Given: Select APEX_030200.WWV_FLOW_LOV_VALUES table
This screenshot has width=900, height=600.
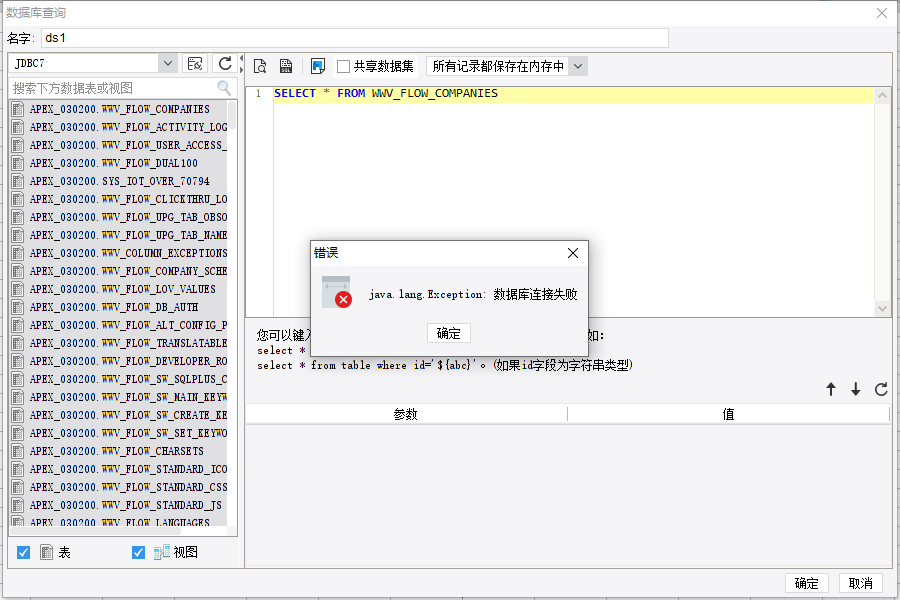Looking at the screenshot, I should [x=118, y=289].
